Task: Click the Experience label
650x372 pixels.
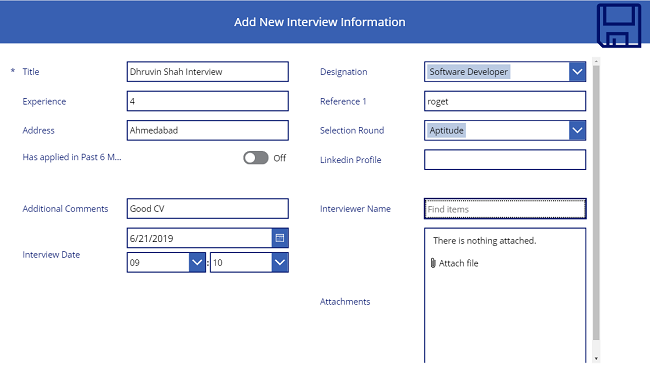Action: [x=44, y=101]
